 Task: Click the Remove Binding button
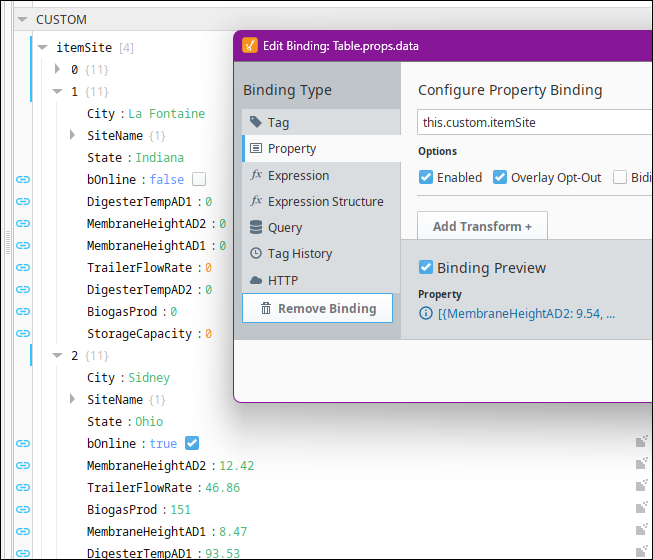click(320, 308)
